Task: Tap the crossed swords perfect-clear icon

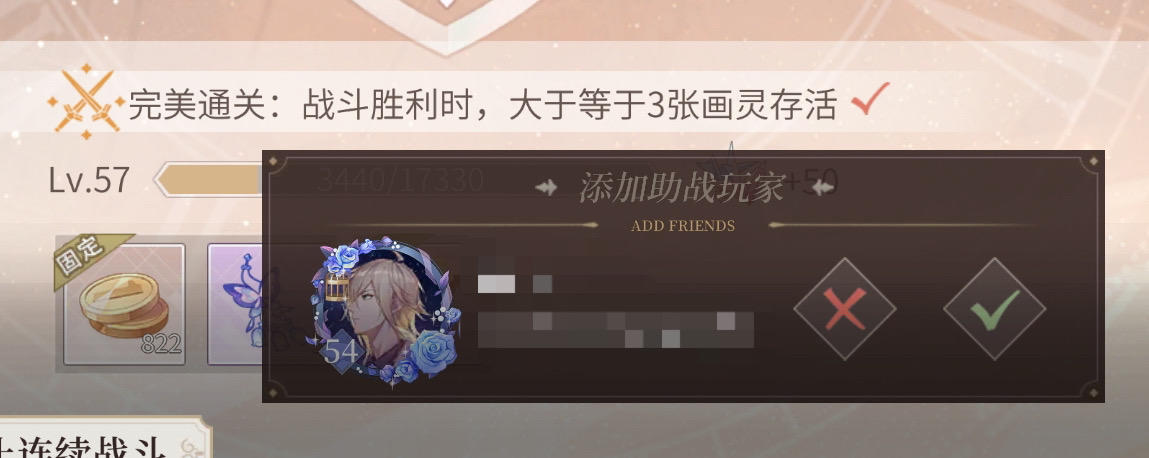Action: pos(86,102)
